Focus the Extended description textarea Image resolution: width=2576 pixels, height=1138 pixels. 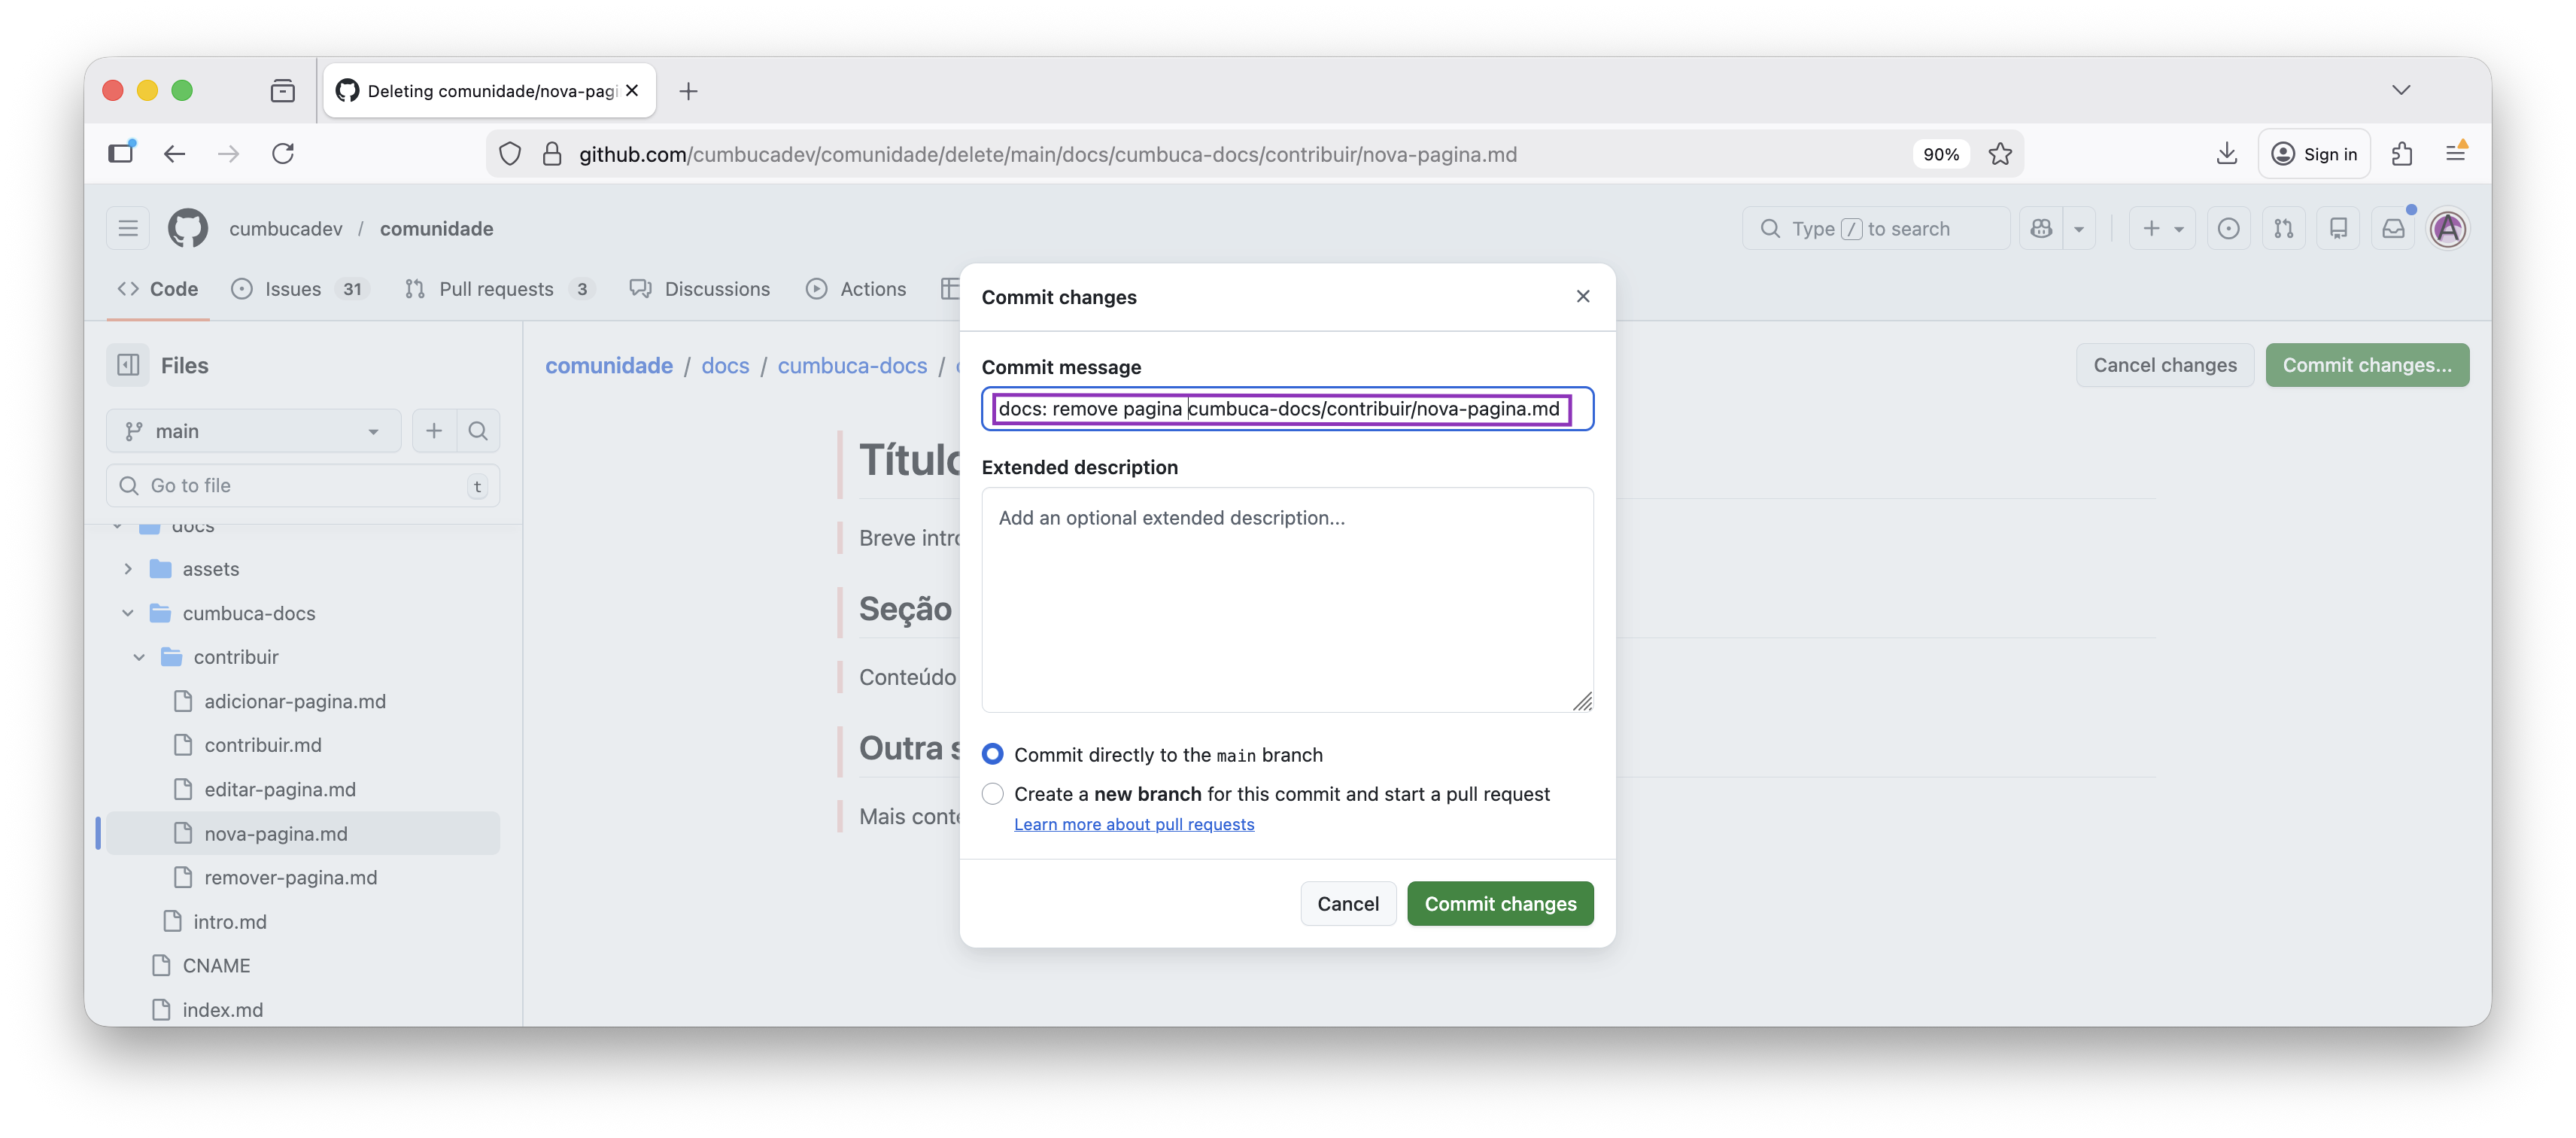tap(1287, 599)
